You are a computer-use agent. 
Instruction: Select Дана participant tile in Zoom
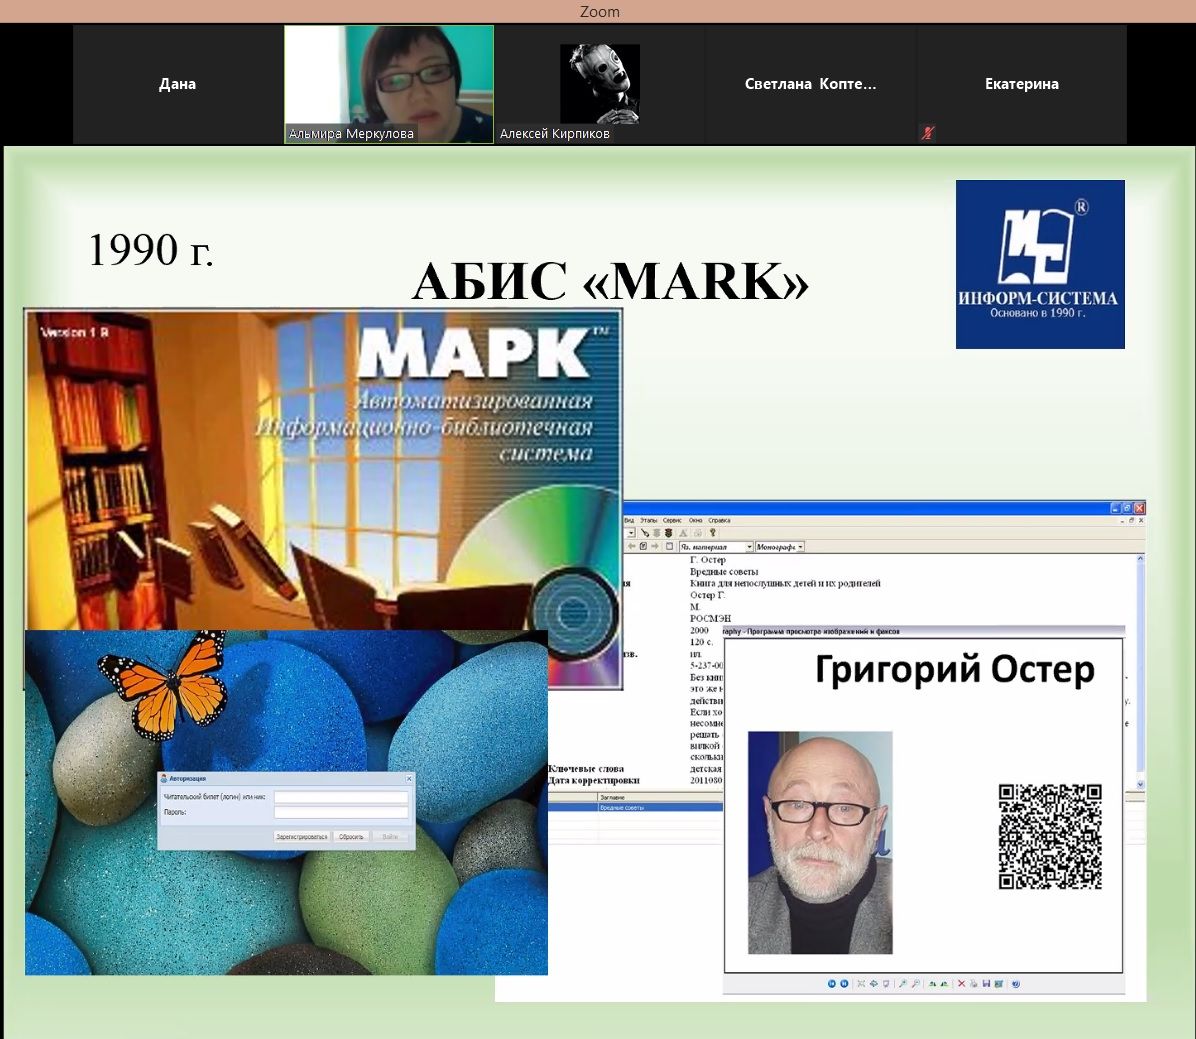[x=177, y=84]
